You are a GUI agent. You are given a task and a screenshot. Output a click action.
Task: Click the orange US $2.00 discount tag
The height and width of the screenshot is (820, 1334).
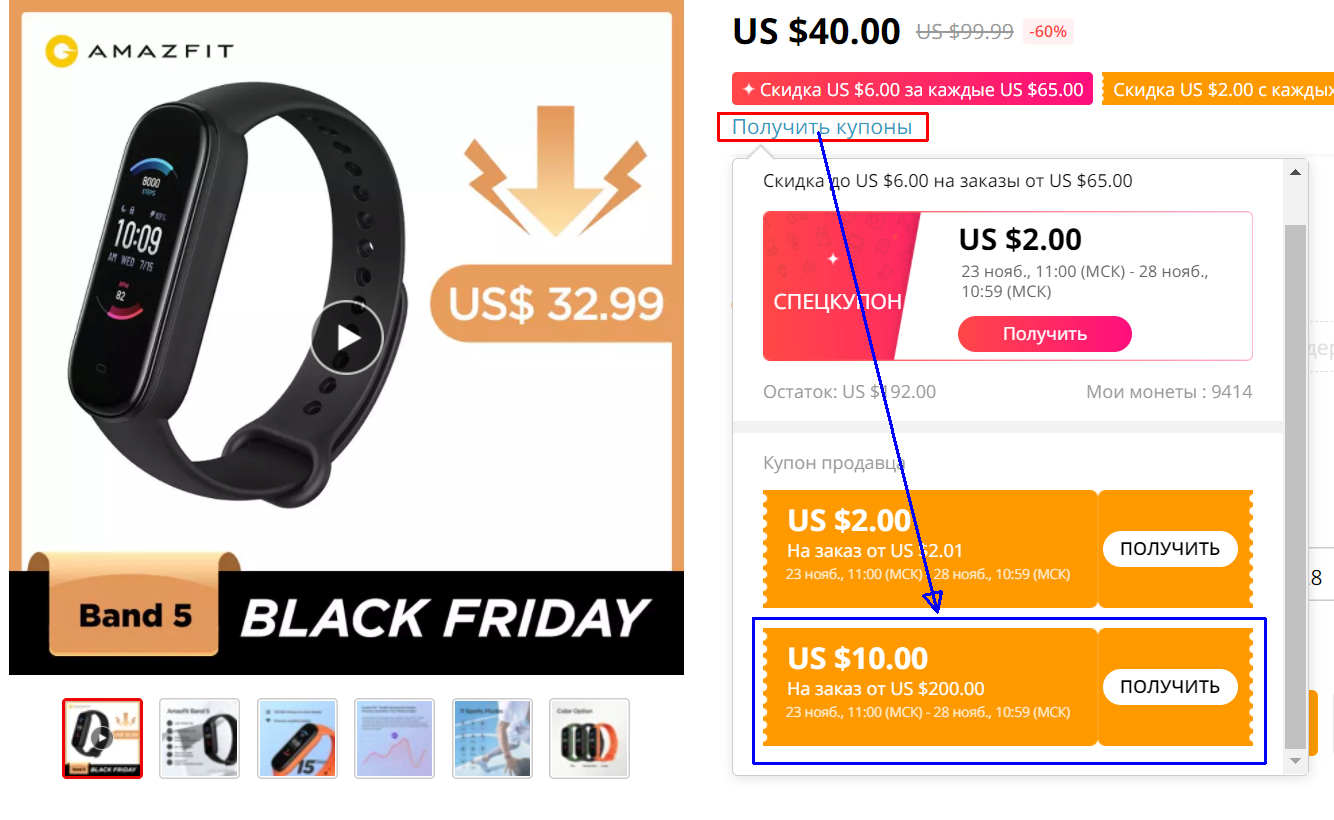(x=1218, y=89)
